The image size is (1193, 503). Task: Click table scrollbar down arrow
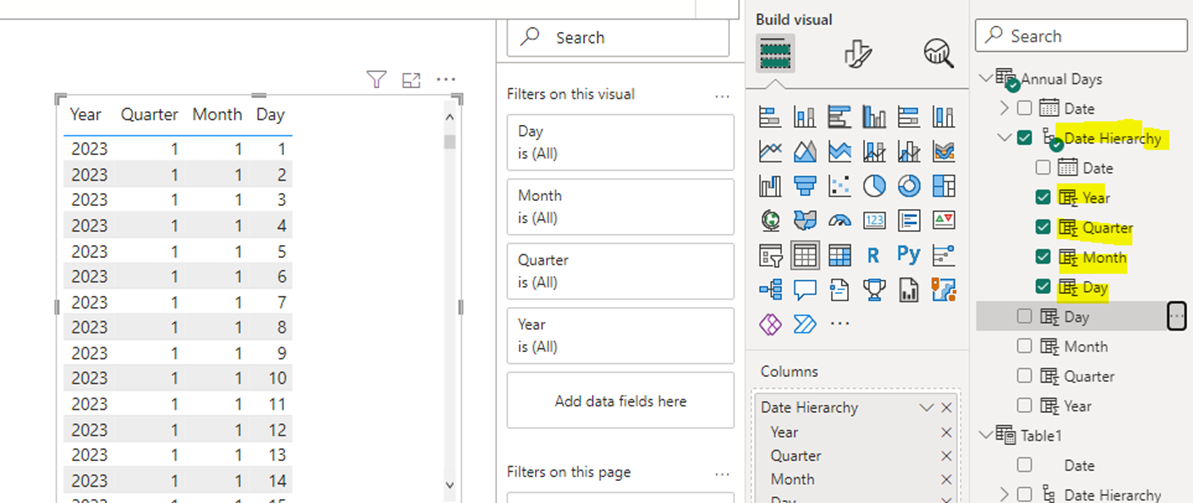pyautogui.click(x=449, y=484)
